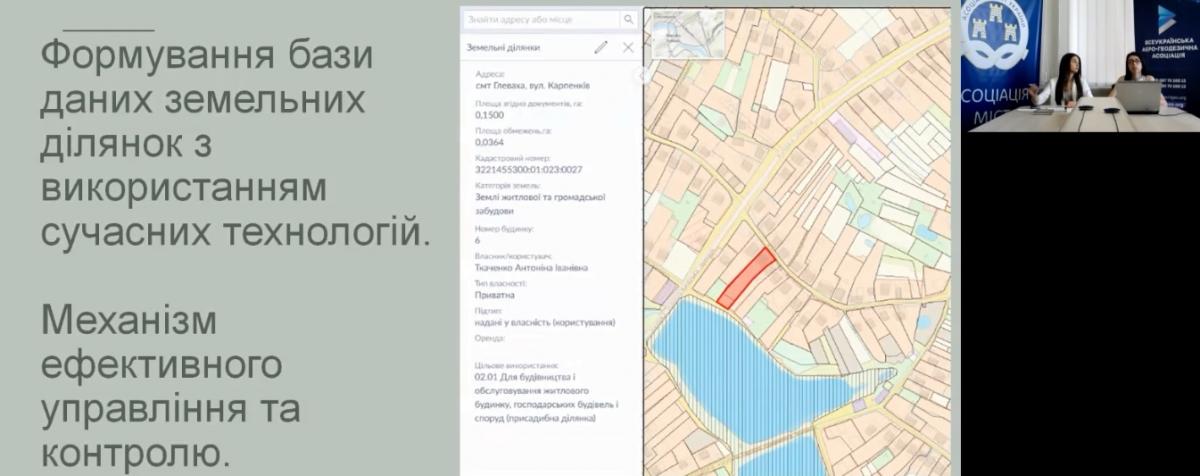Click the Земельні ділянки panel title
The width and height of the screenshot is (1200, 476).
(x=503, y=47)
